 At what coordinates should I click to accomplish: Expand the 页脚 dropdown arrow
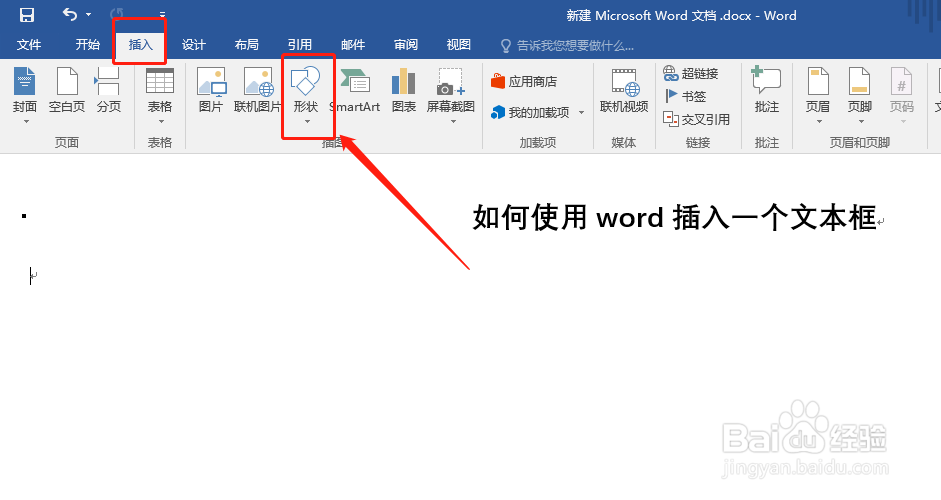[x=861, y=122]
